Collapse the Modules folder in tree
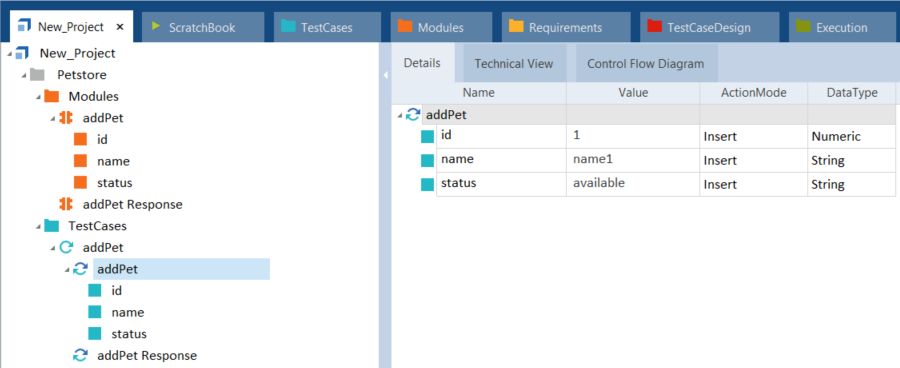900x368 pixels. pyautogui.click(x=38, y=96)
